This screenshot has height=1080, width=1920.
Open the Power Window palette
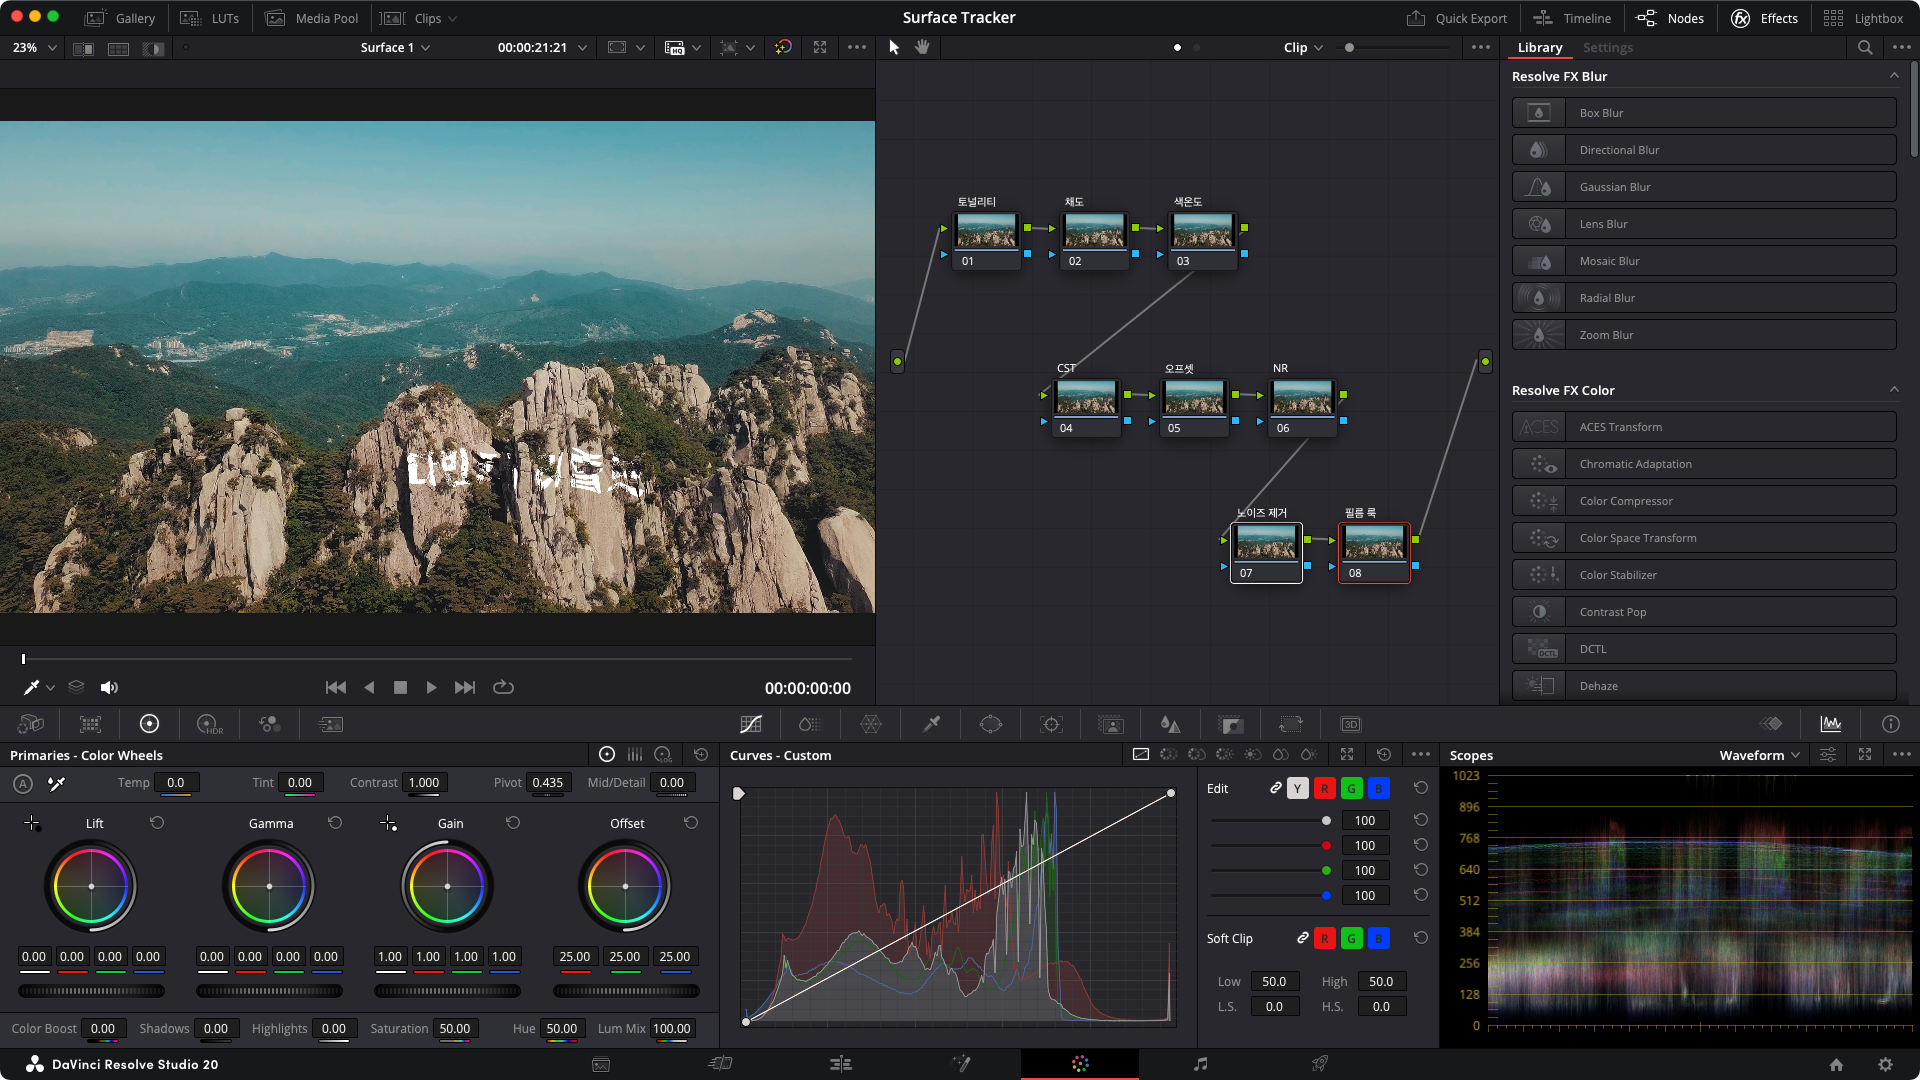[991, 724]
